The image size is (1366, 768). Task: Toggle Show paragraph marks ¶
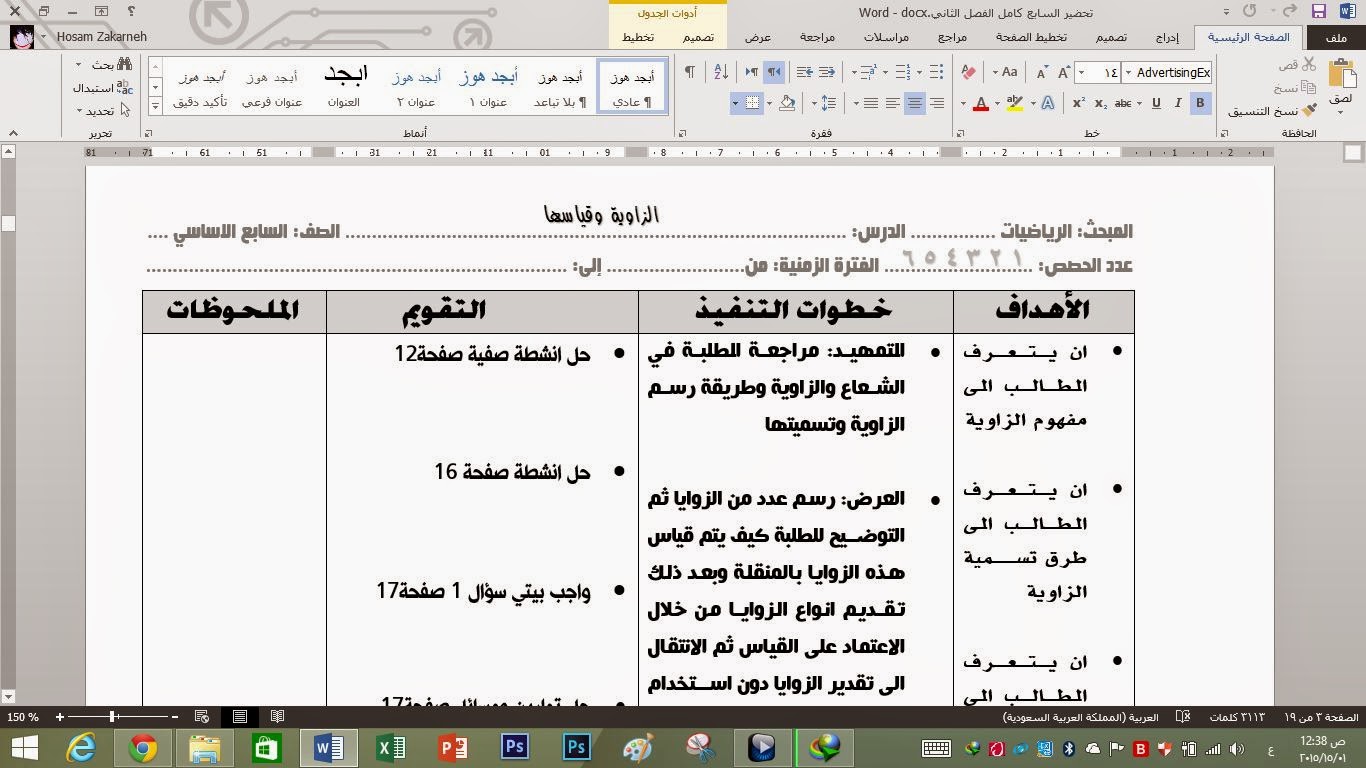(x=689, y=72)
